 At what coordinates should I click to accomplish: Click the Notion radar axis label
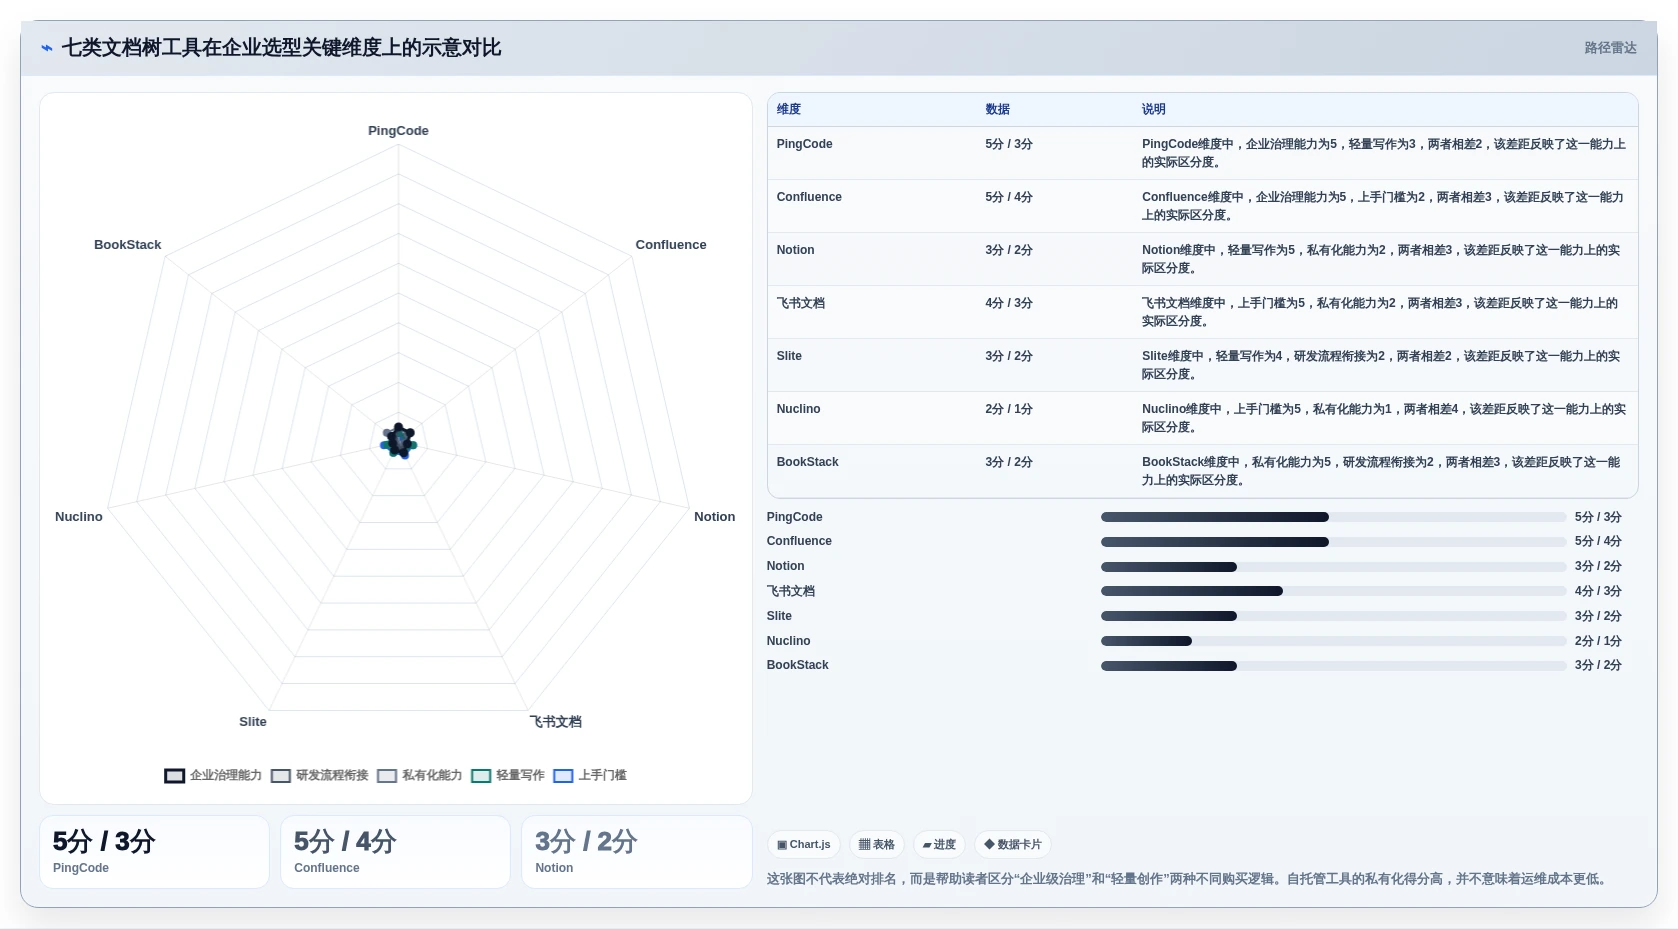click(714, 517)
